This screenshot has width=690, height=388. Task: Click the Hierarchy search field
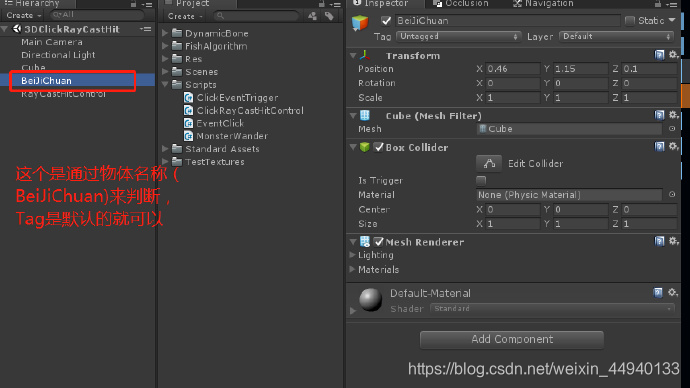pos(96,15)
